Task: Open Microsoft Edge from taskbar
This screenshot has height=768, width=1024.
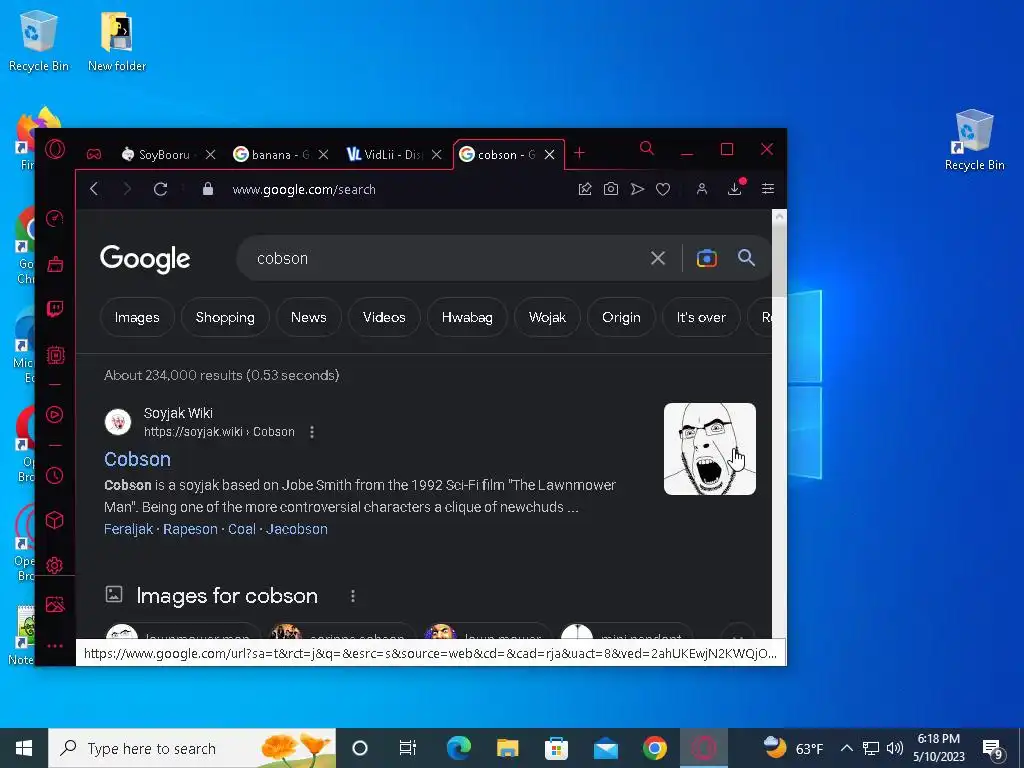Action: click(458, 748)
